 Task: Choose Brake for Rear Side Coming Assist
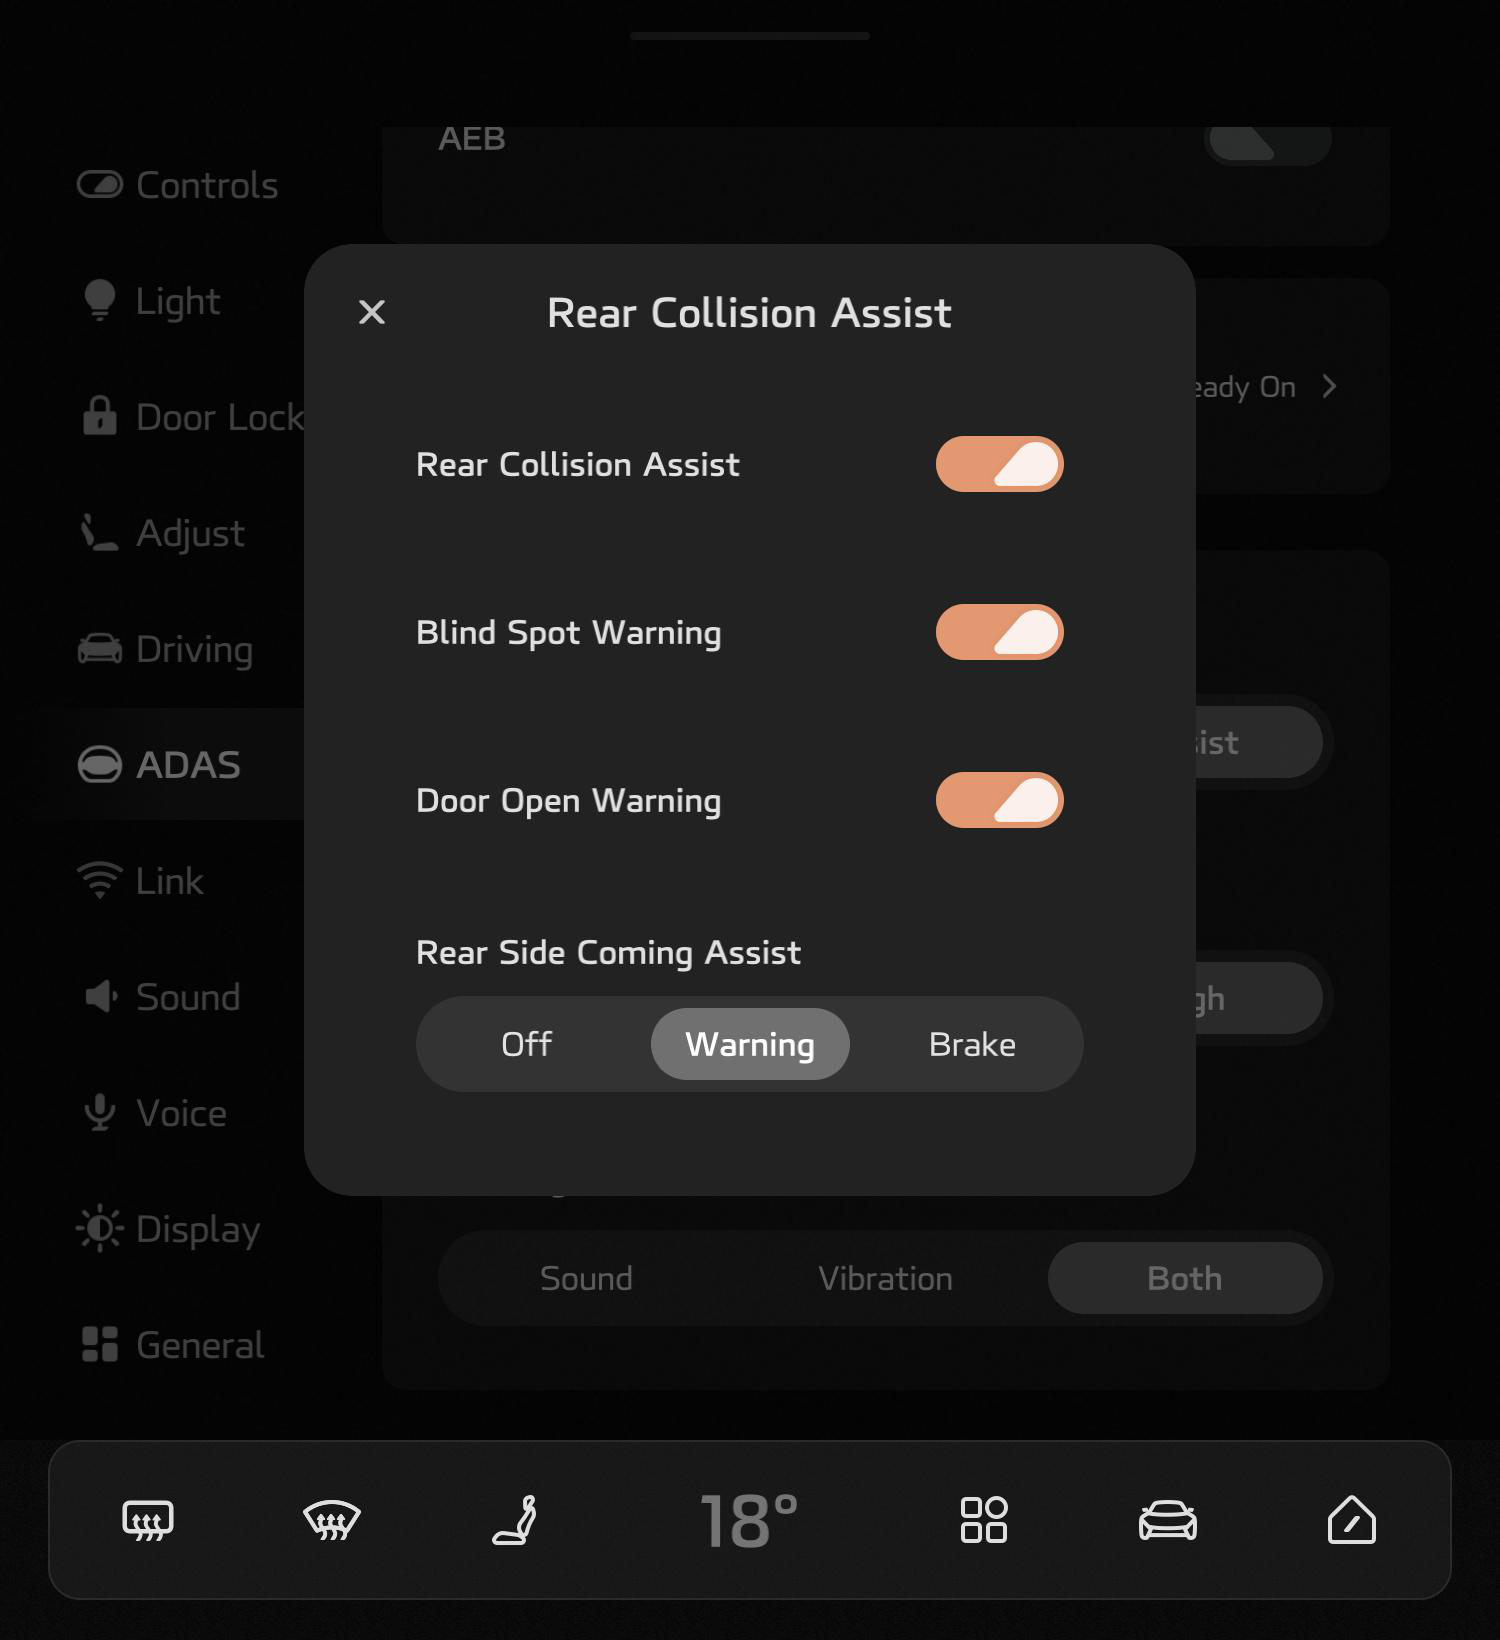[x=972, y=1044]
